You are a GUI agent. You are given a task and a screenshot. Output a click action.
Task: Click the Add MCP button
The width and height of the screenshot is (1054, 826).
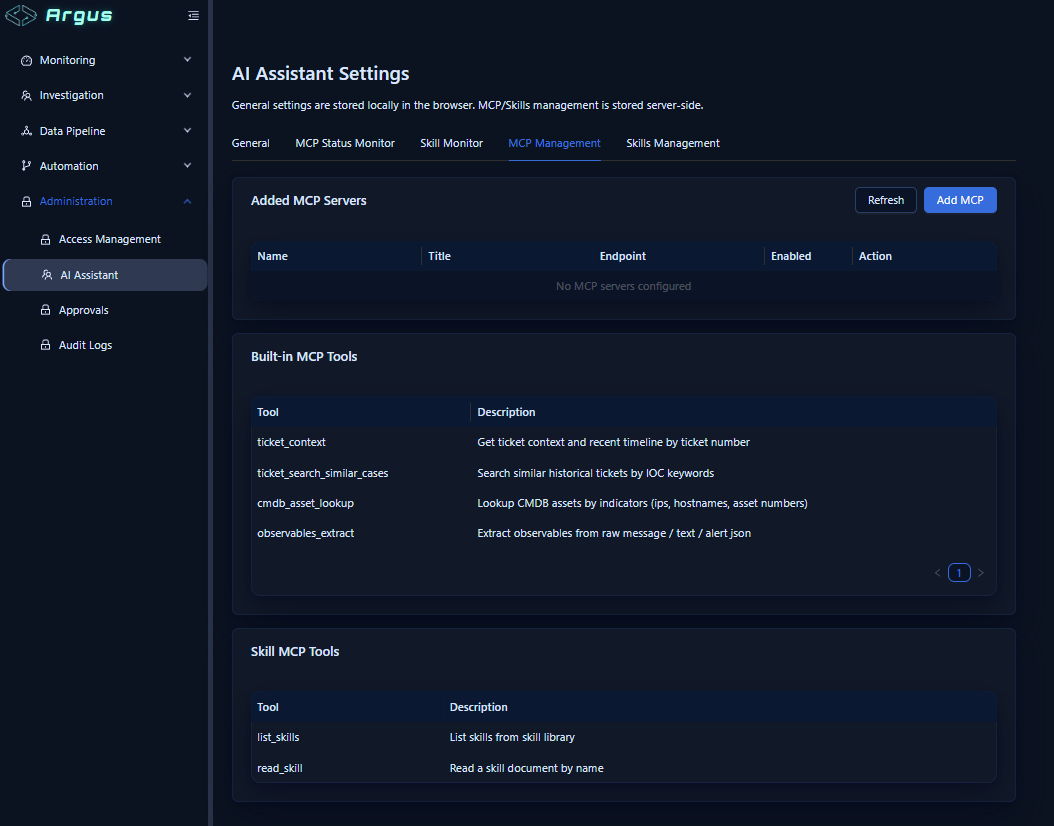tap(960, 200)
